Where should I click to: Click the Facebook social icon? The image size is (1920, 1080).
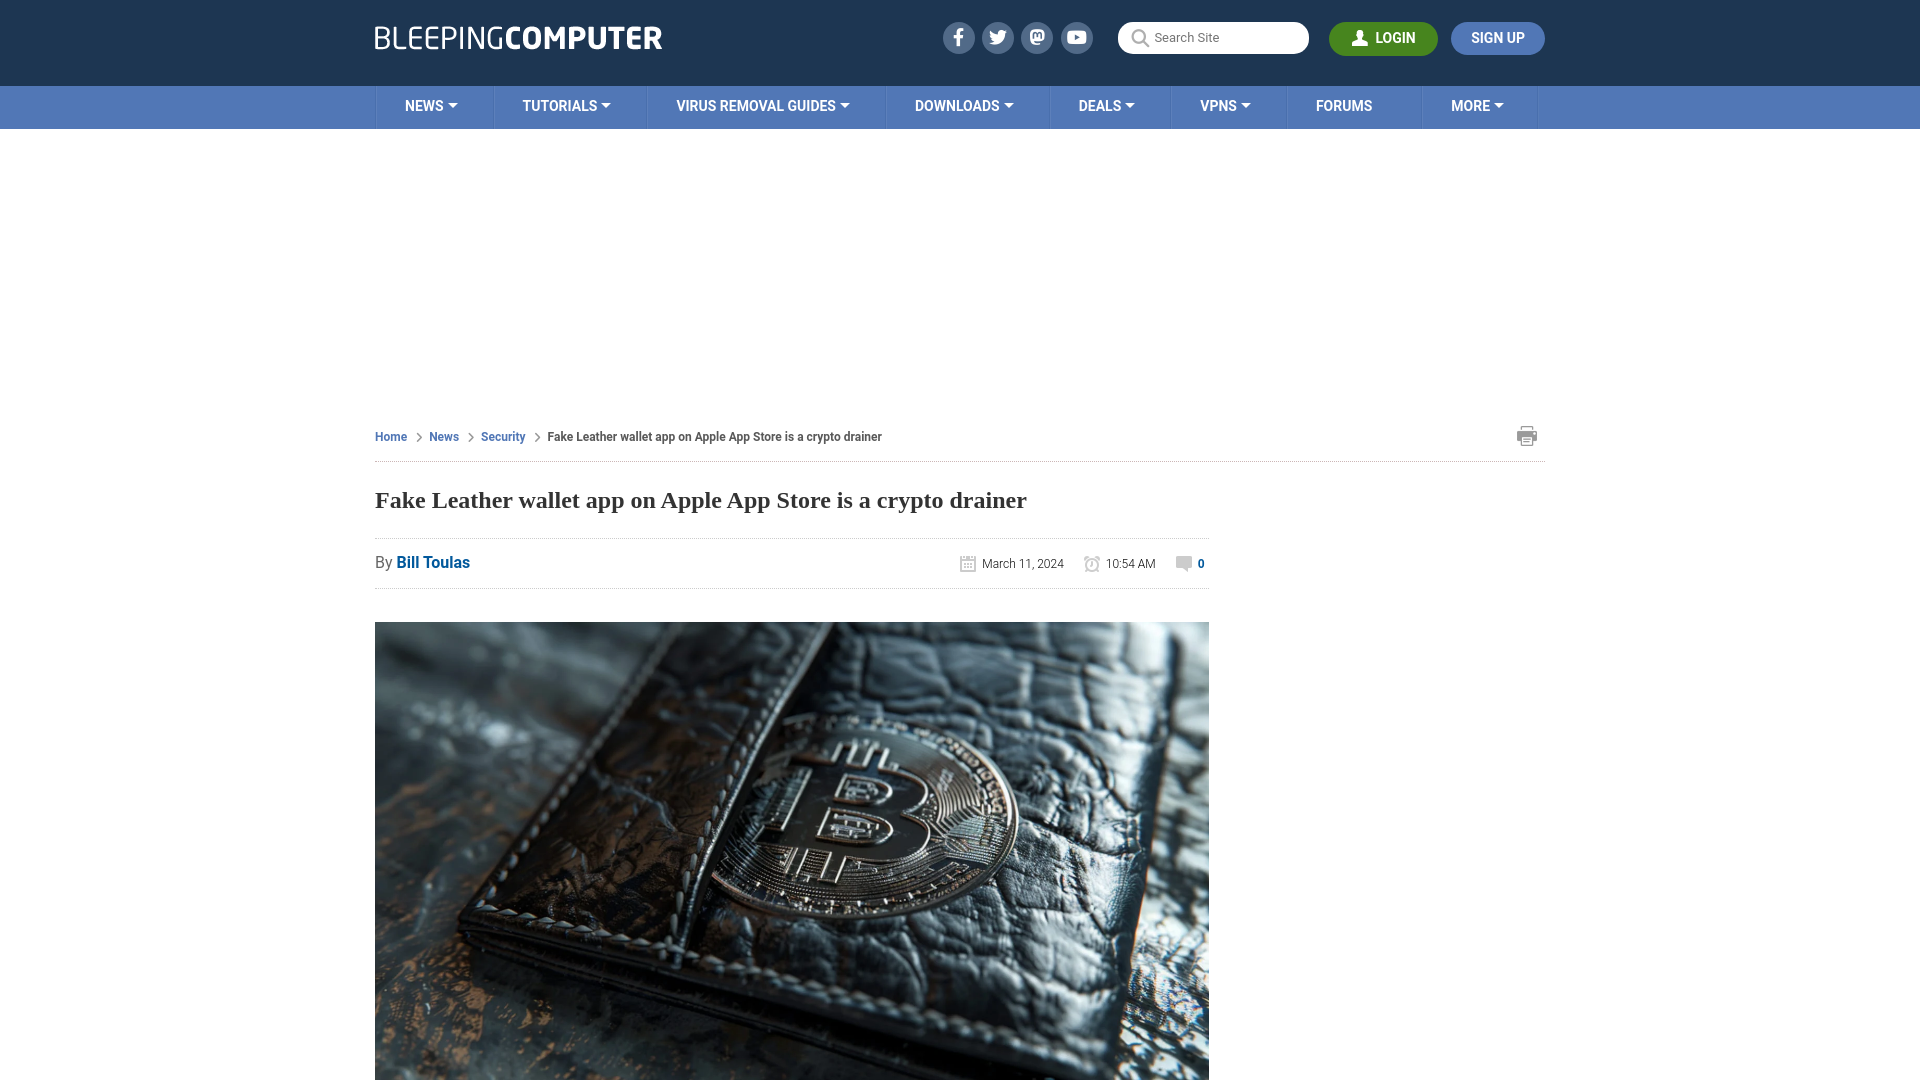tap(957, 37)
